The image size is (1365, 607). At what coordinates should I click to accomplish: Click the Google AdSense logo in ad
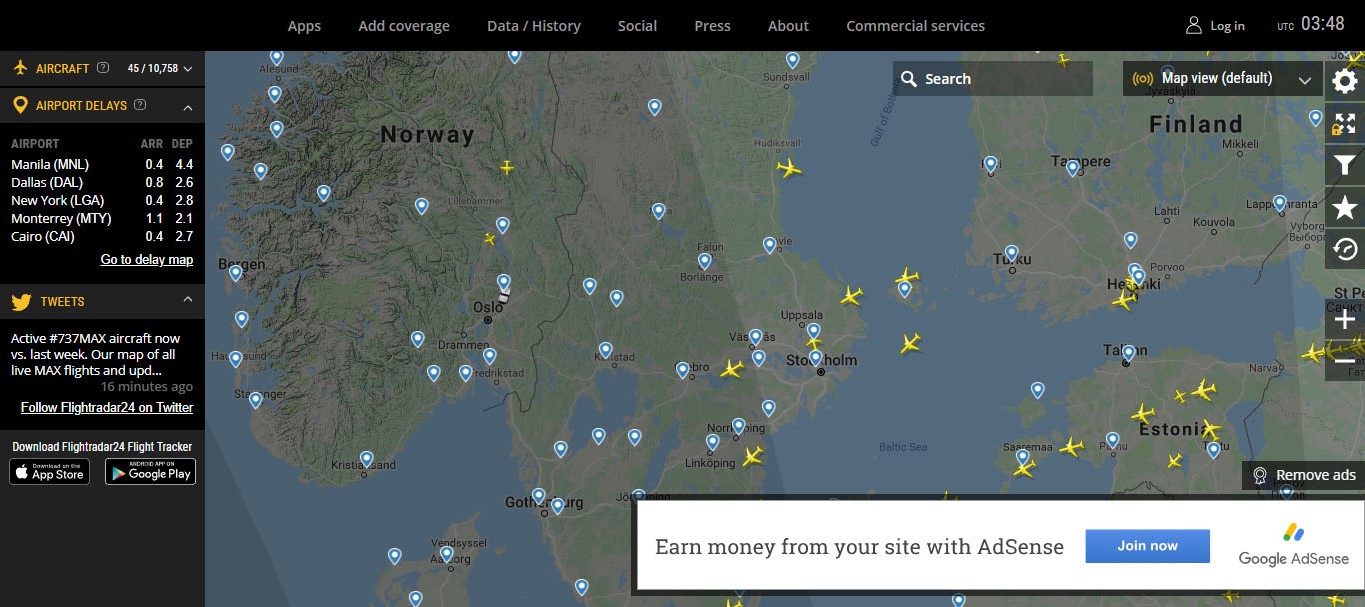(x=1293, y=546)
